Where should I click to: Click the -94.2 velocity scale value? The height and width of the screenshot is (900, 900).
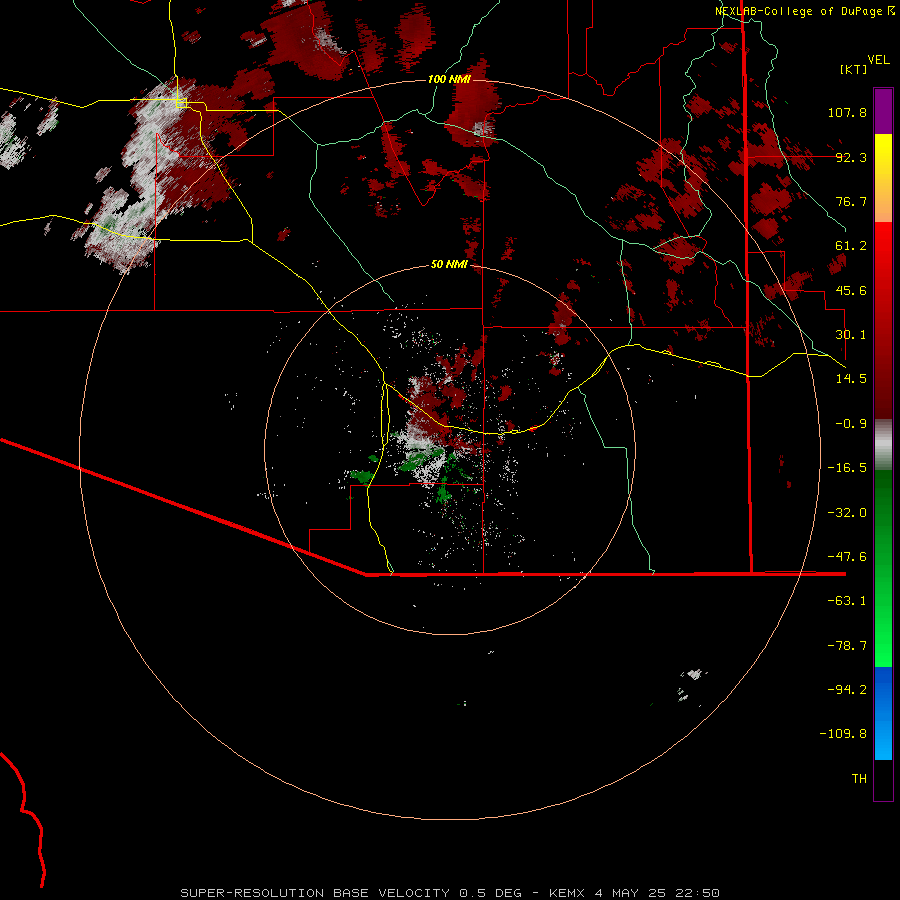point(847,690)
